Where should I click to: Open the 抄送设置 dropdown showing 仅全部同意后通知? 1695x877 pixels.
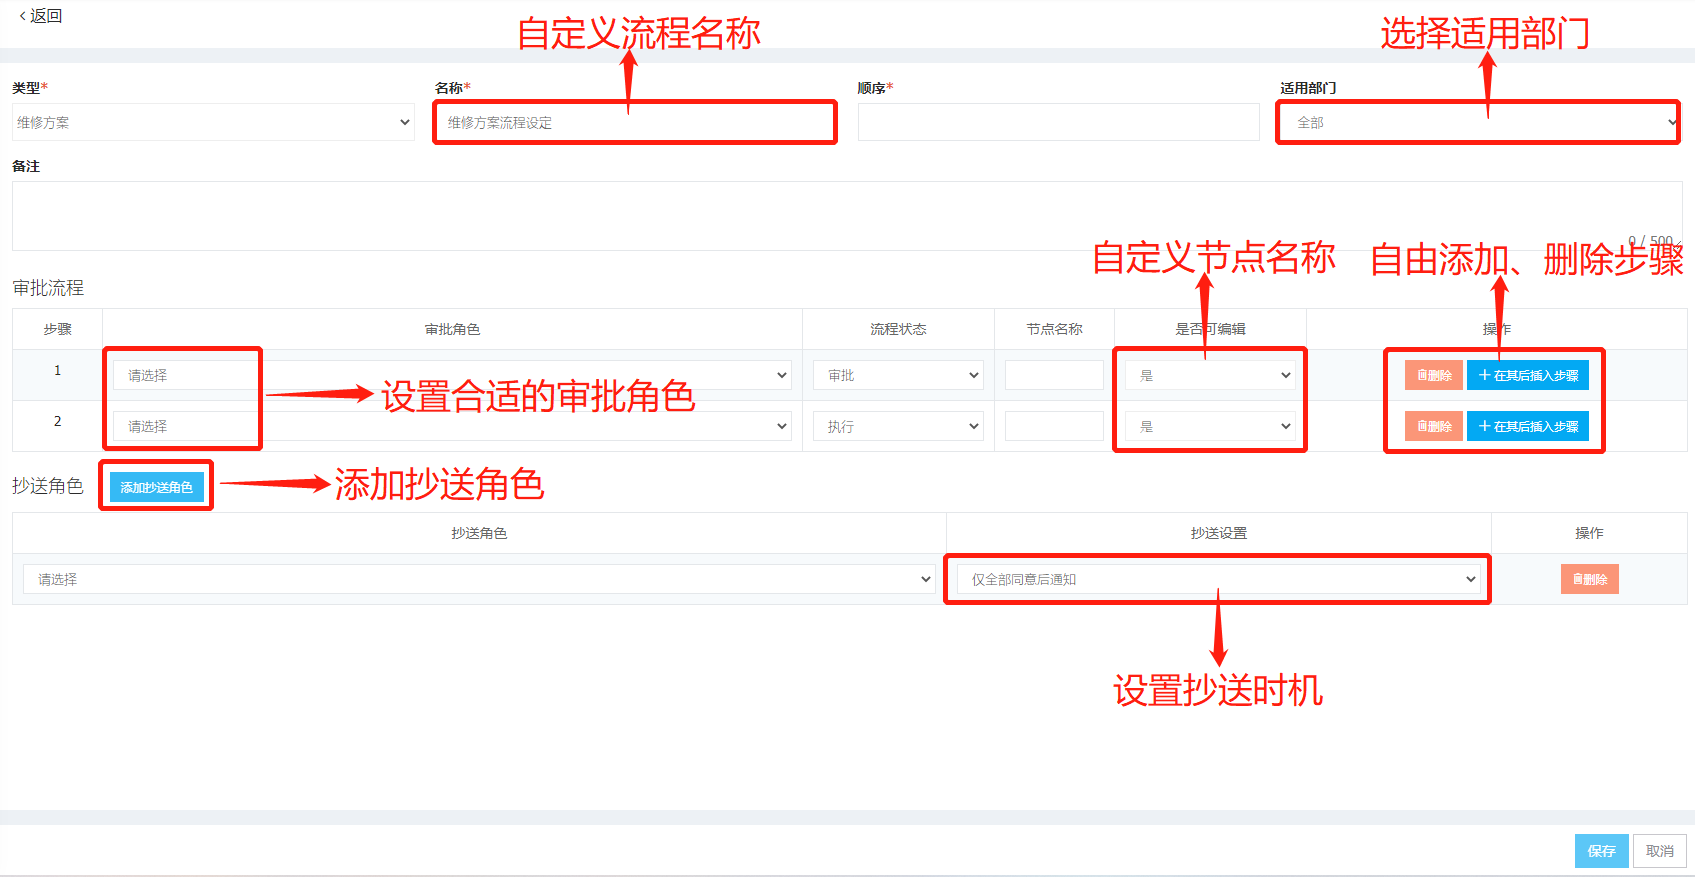point(1218,579)
